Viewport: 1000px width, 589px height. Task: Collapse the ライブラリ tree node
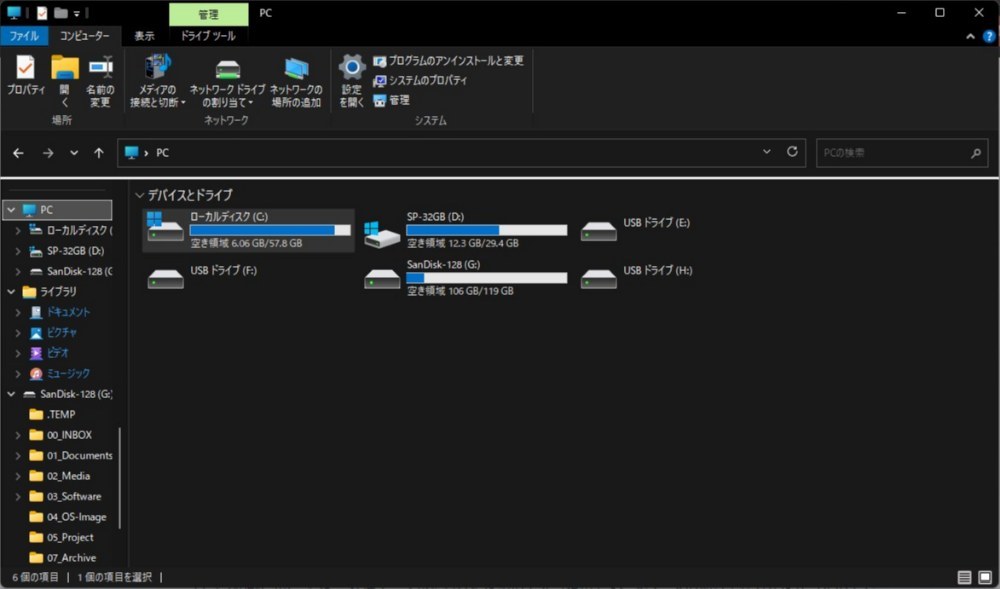pos(11,291)
